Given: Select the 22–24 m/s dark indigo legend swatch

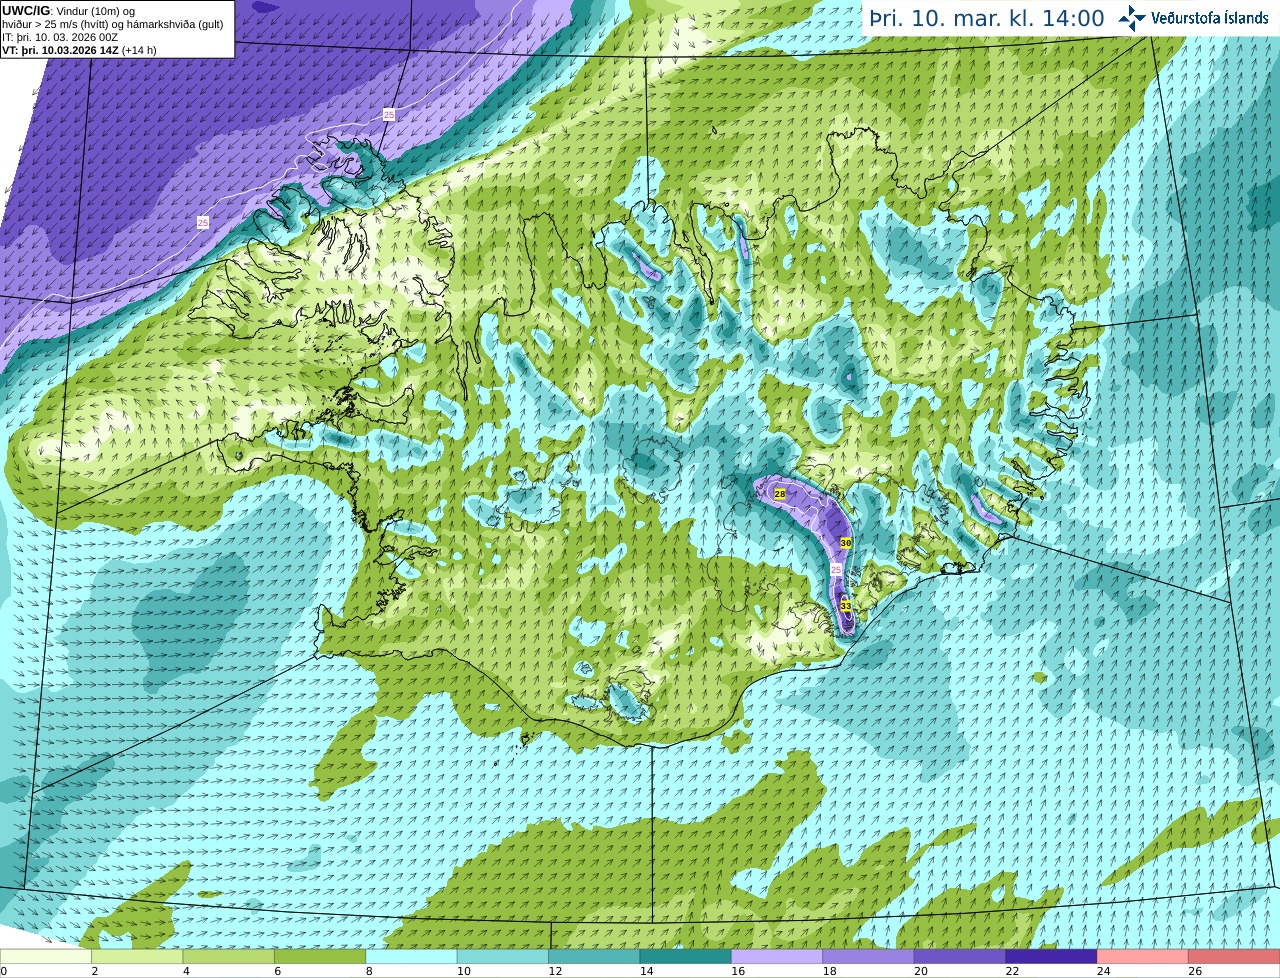Looking at the screenshot, I should (1052, 956).
